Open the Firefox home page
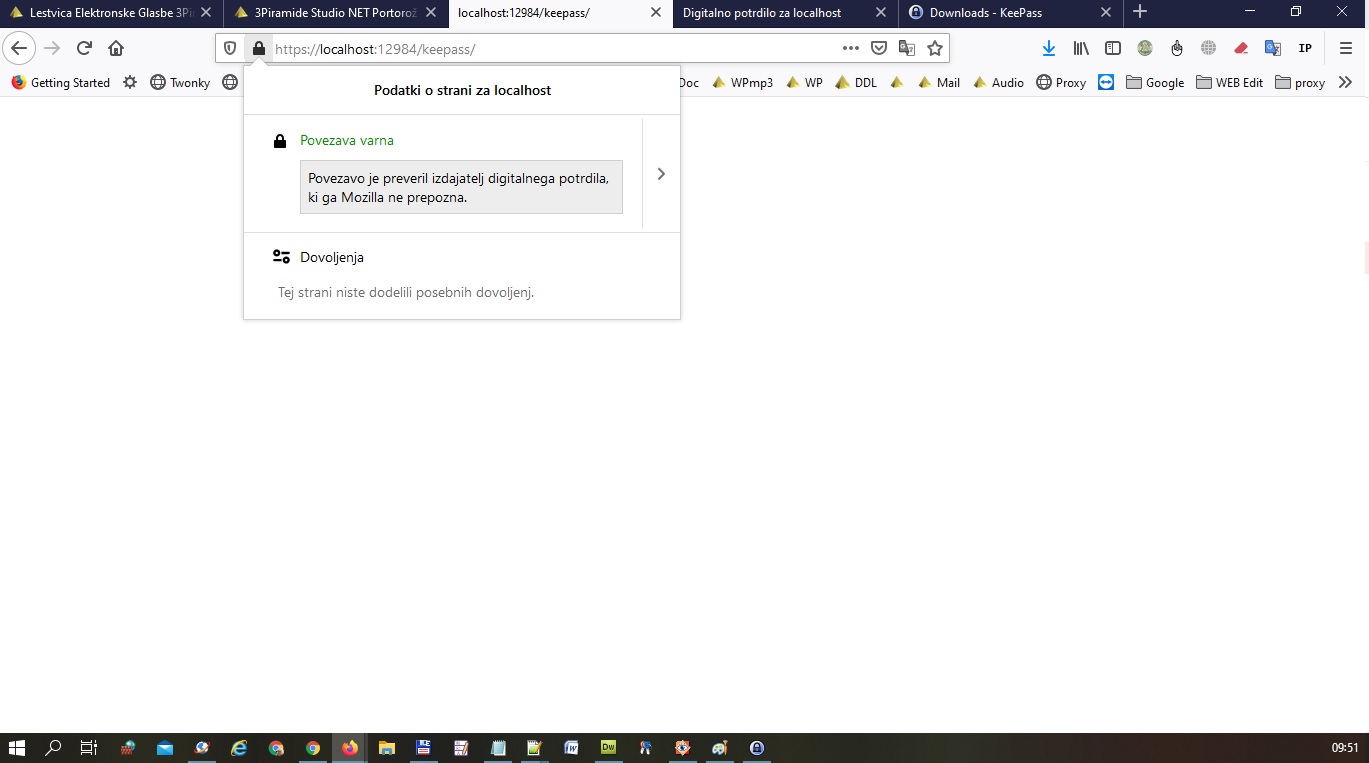The width and height of the screenshot is (1369, 763). 116,48
